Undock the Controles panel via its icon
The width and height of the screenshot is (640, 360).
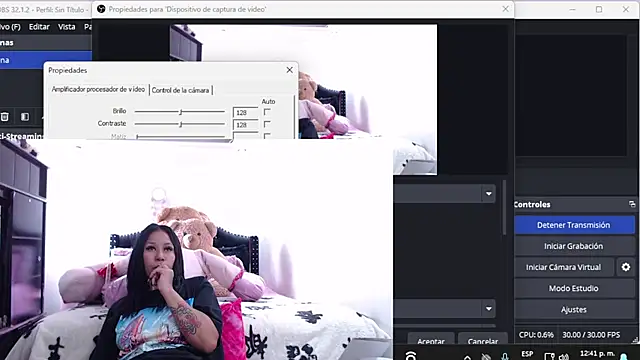point(632,204)
